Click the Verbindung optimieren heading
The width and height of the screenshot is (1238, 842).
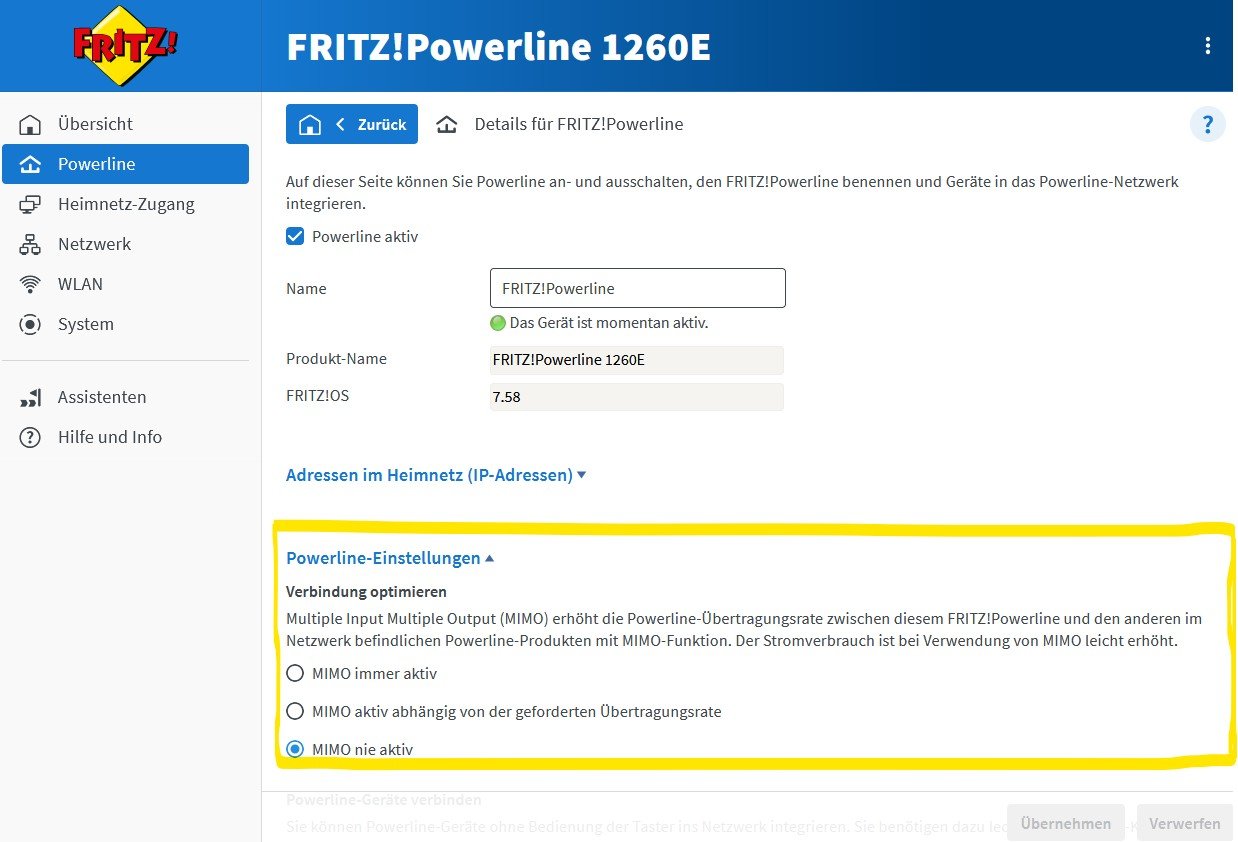click(366, 591)
